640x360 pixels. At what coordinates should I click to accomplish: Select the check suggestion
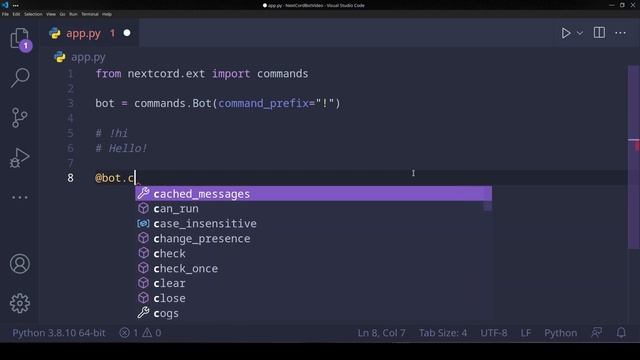(313, 253)
